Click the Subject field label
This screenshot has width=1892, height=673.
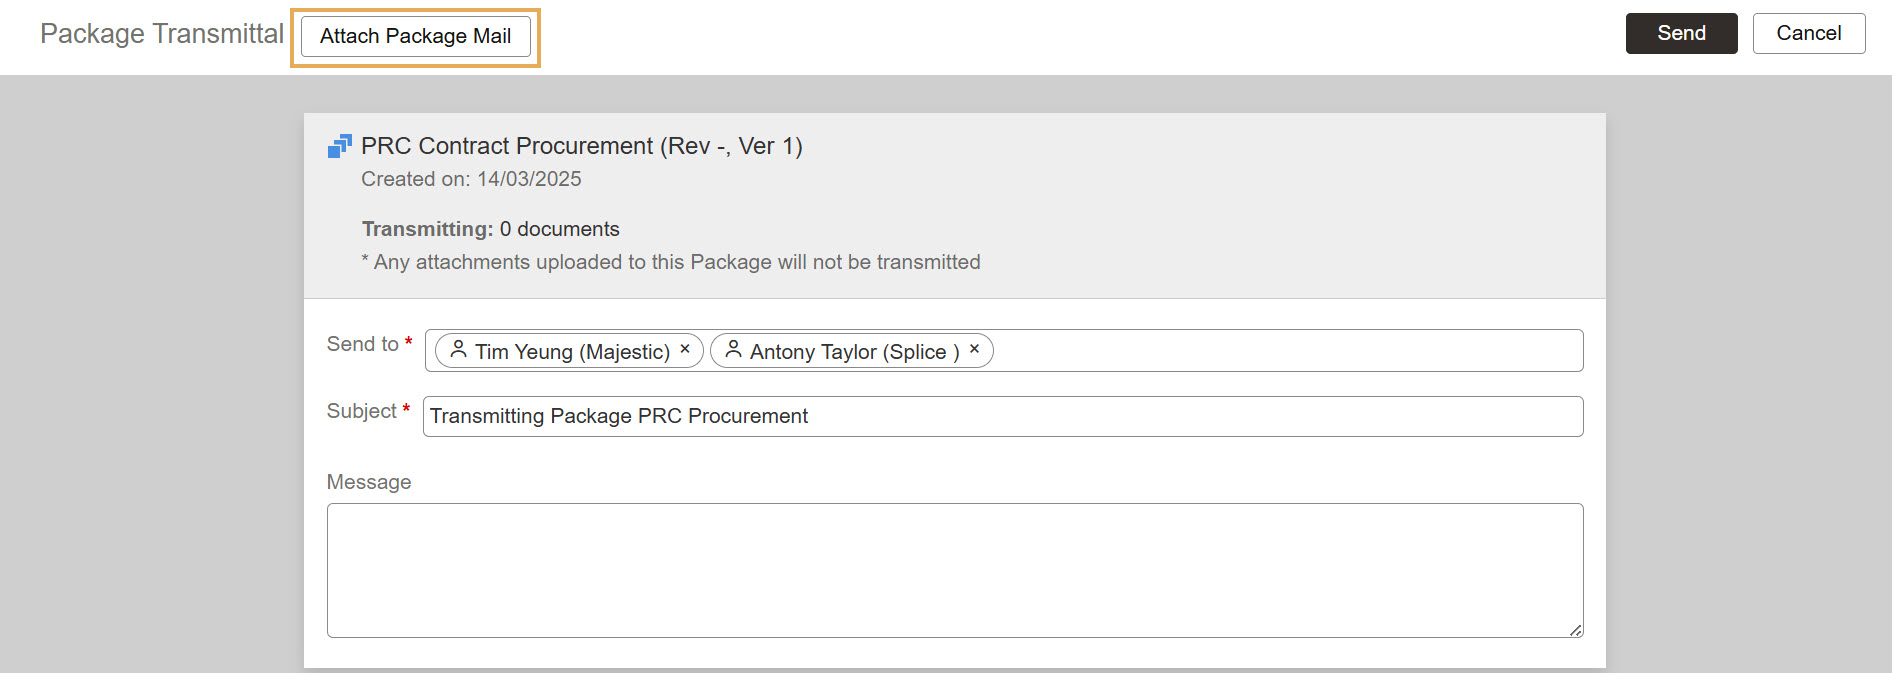[361, 411]
